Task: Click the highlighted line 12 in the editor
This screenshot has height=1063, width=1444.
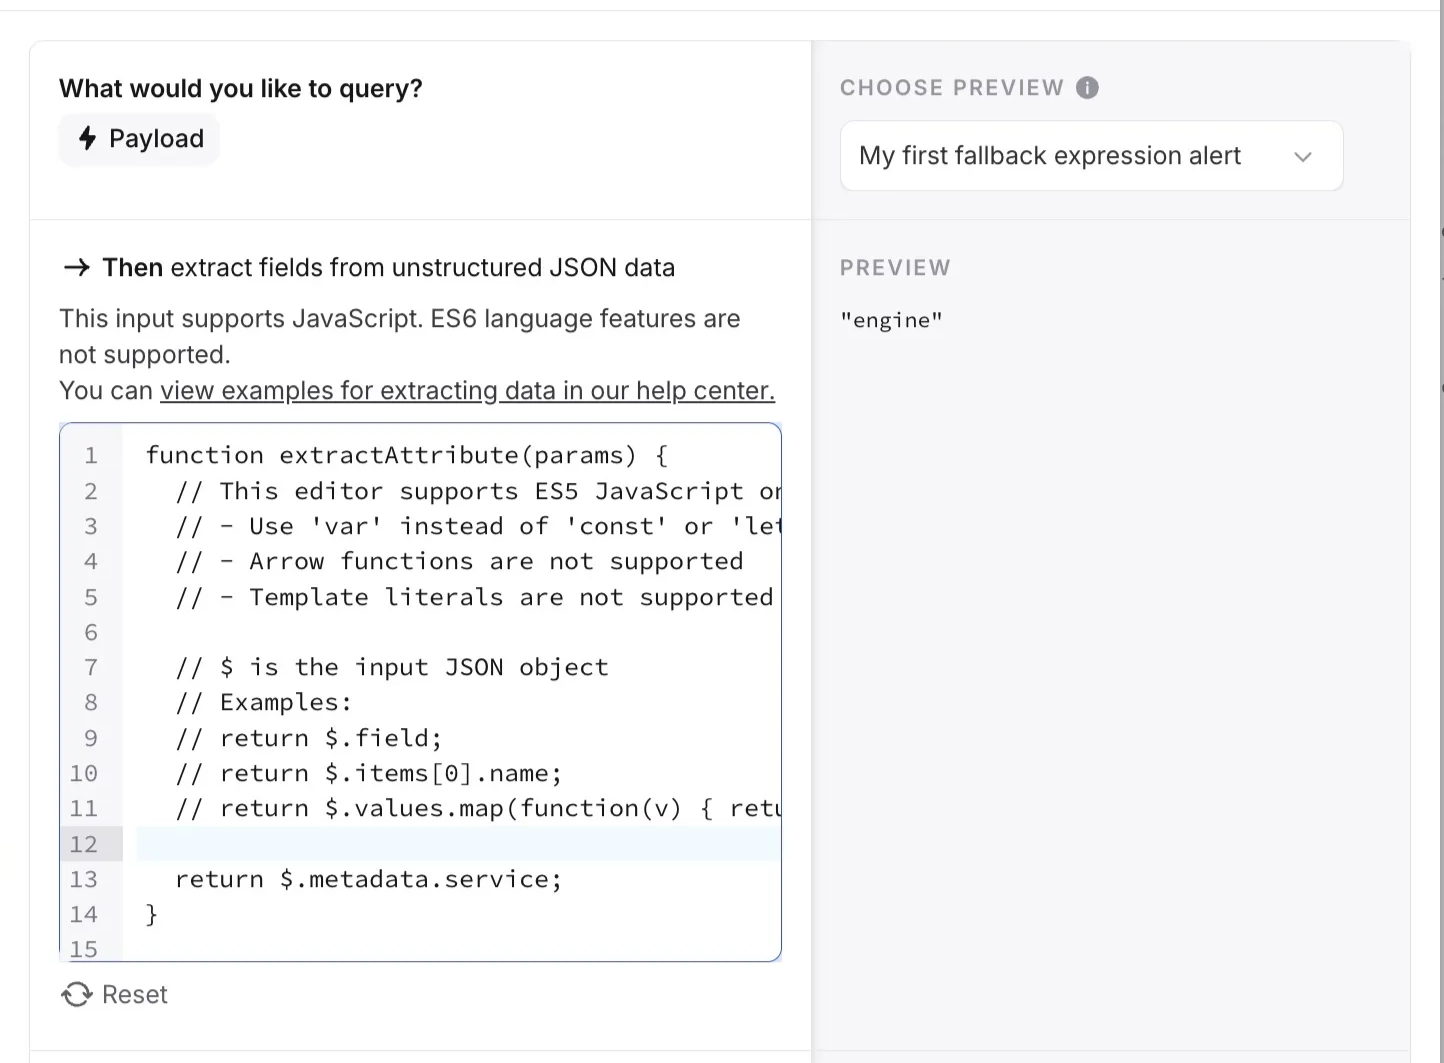Action: (450, 844)
